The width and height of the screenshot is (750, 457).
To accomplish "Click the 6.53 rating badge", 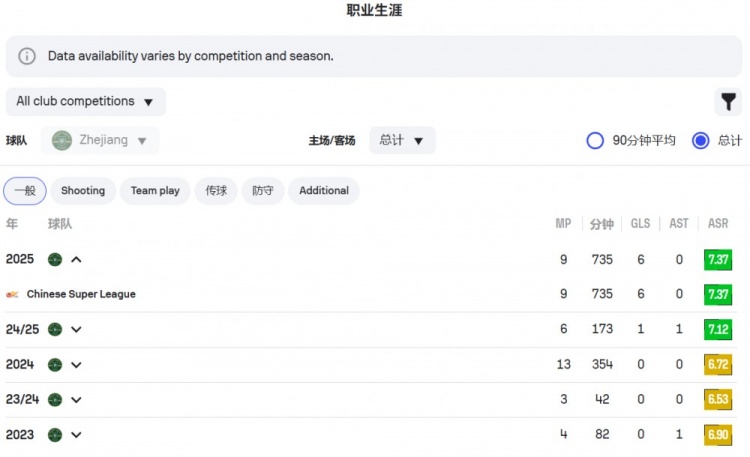I will [x=718, y=400].
